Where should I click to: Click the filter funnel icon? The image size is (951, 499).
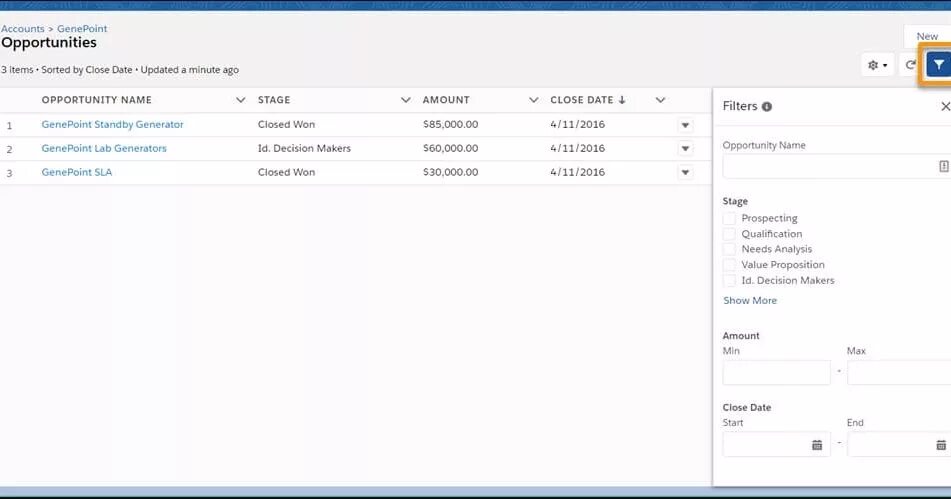[x=938, y=65]
